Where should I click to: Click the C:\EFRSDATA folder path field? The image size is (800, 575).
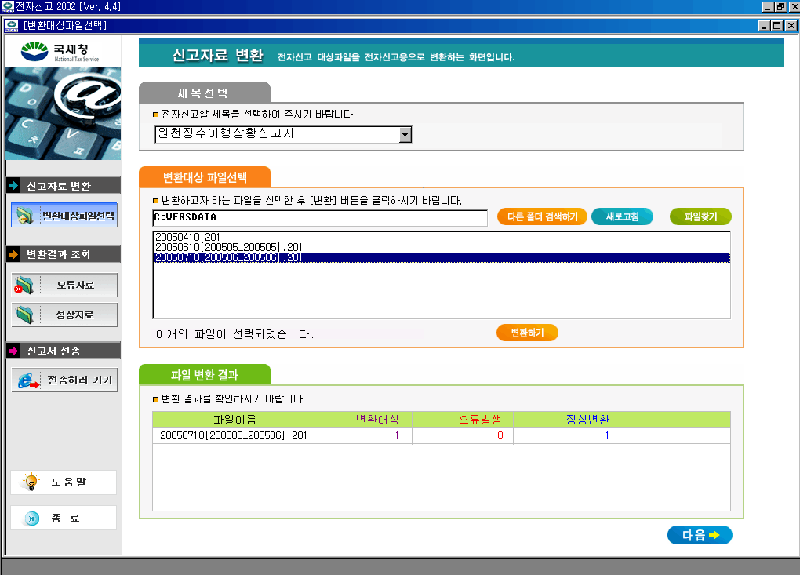click(x=319, y=217)
